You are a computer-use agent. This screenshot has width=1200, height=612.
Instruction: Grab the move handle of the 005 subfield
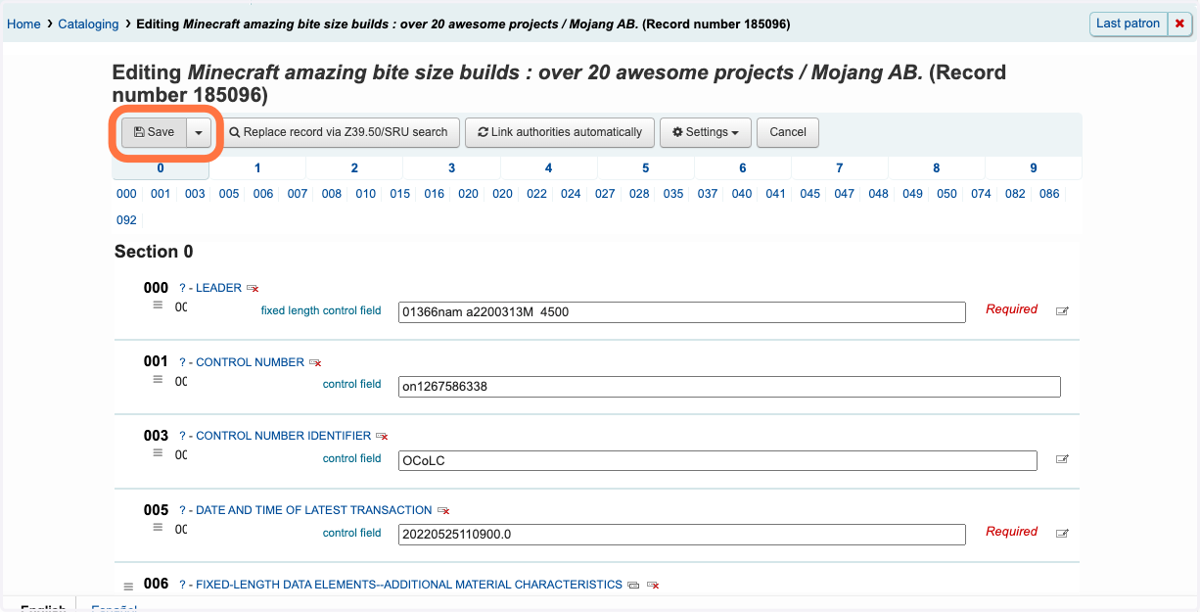[x=157, y=527]
